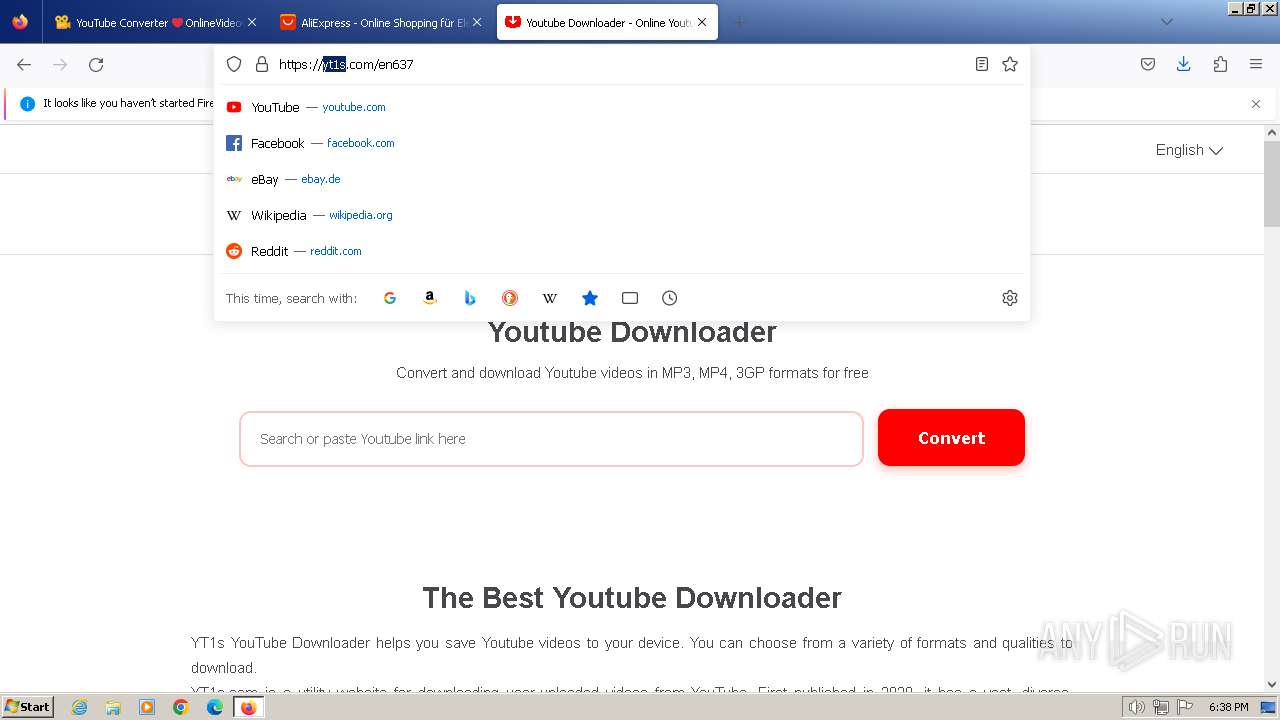1280x720 pixels.
Task: Select the Facebook suggestion row
Action: point(622,143)
